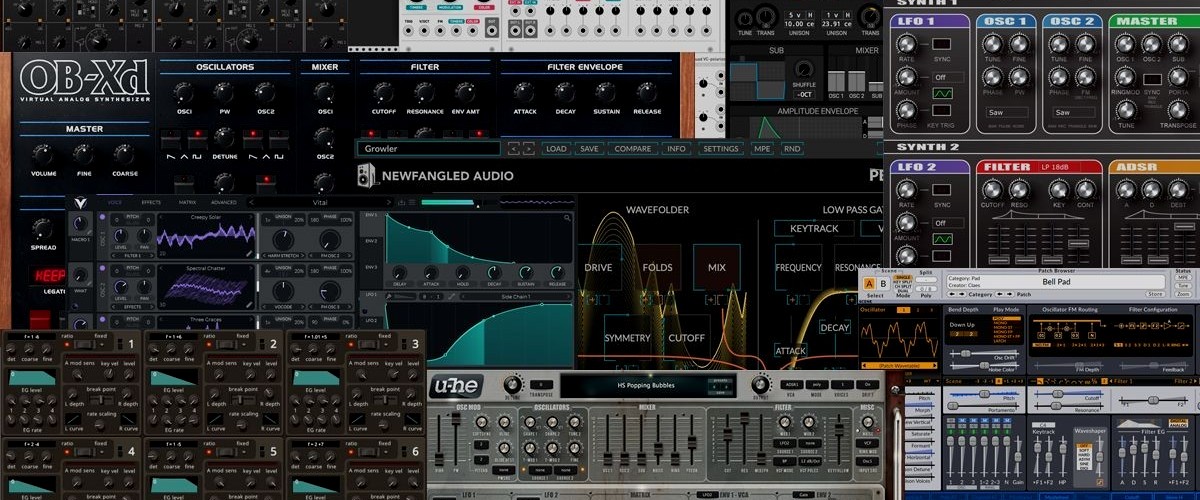The height and width of the screenshot is (500, 1200).
Task: Click next preset arrow beside Growler
Action: pyautogui.click(x=528, y=149)
